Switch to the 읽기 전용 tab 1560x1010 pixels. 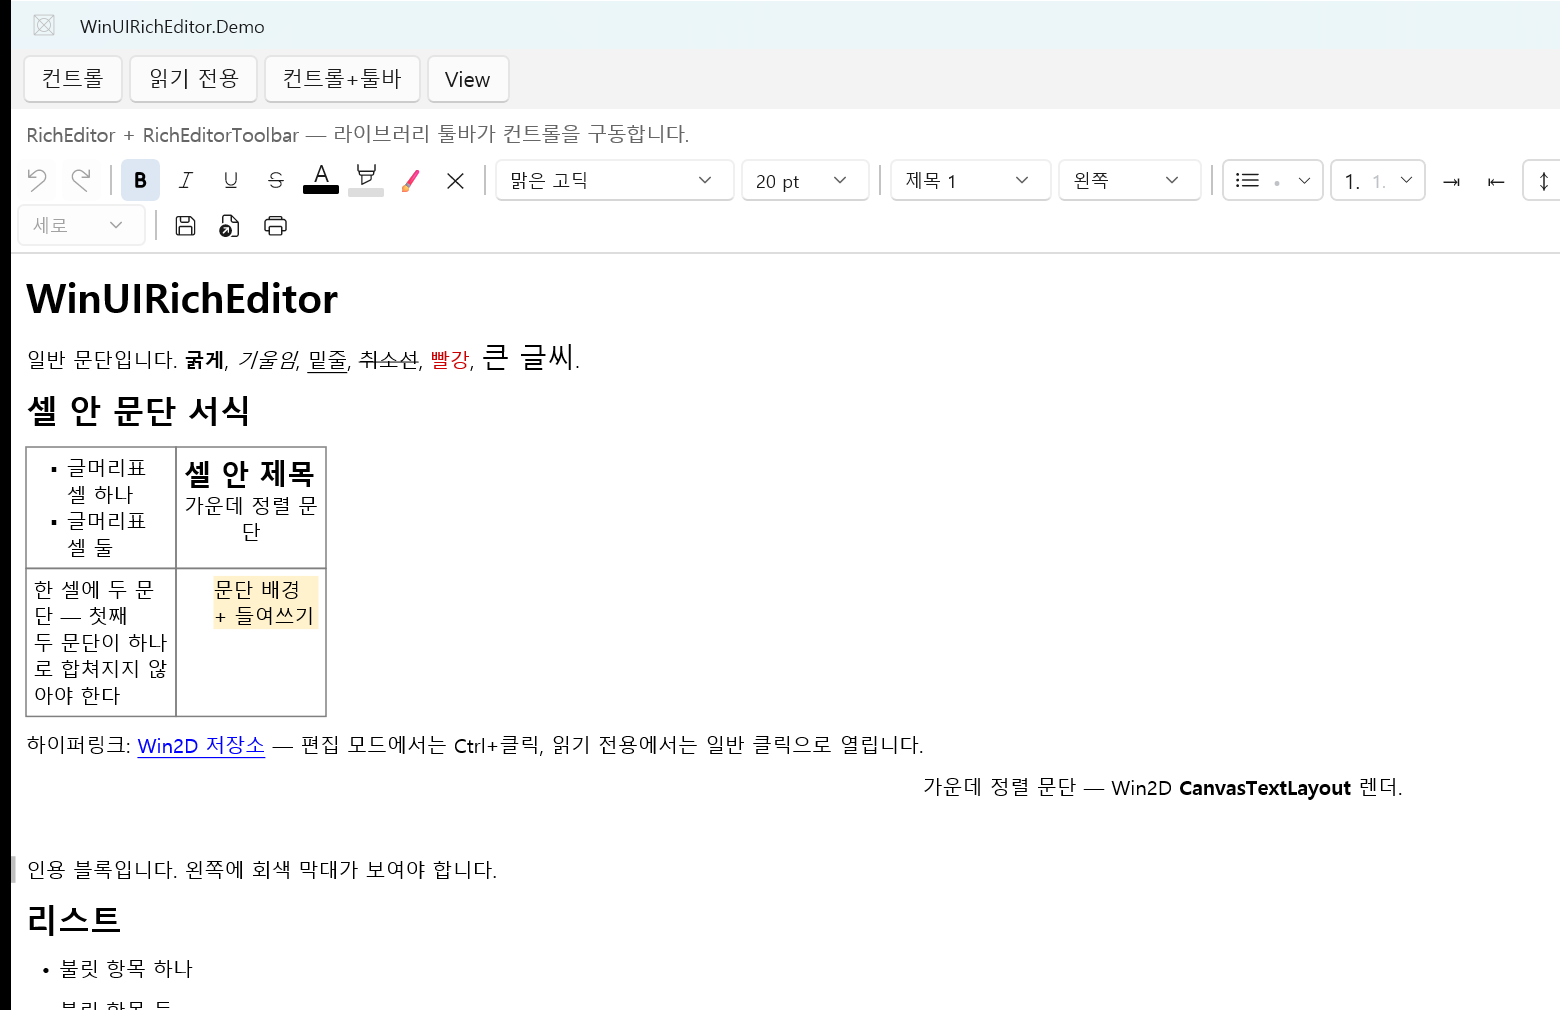pos(194,79)
